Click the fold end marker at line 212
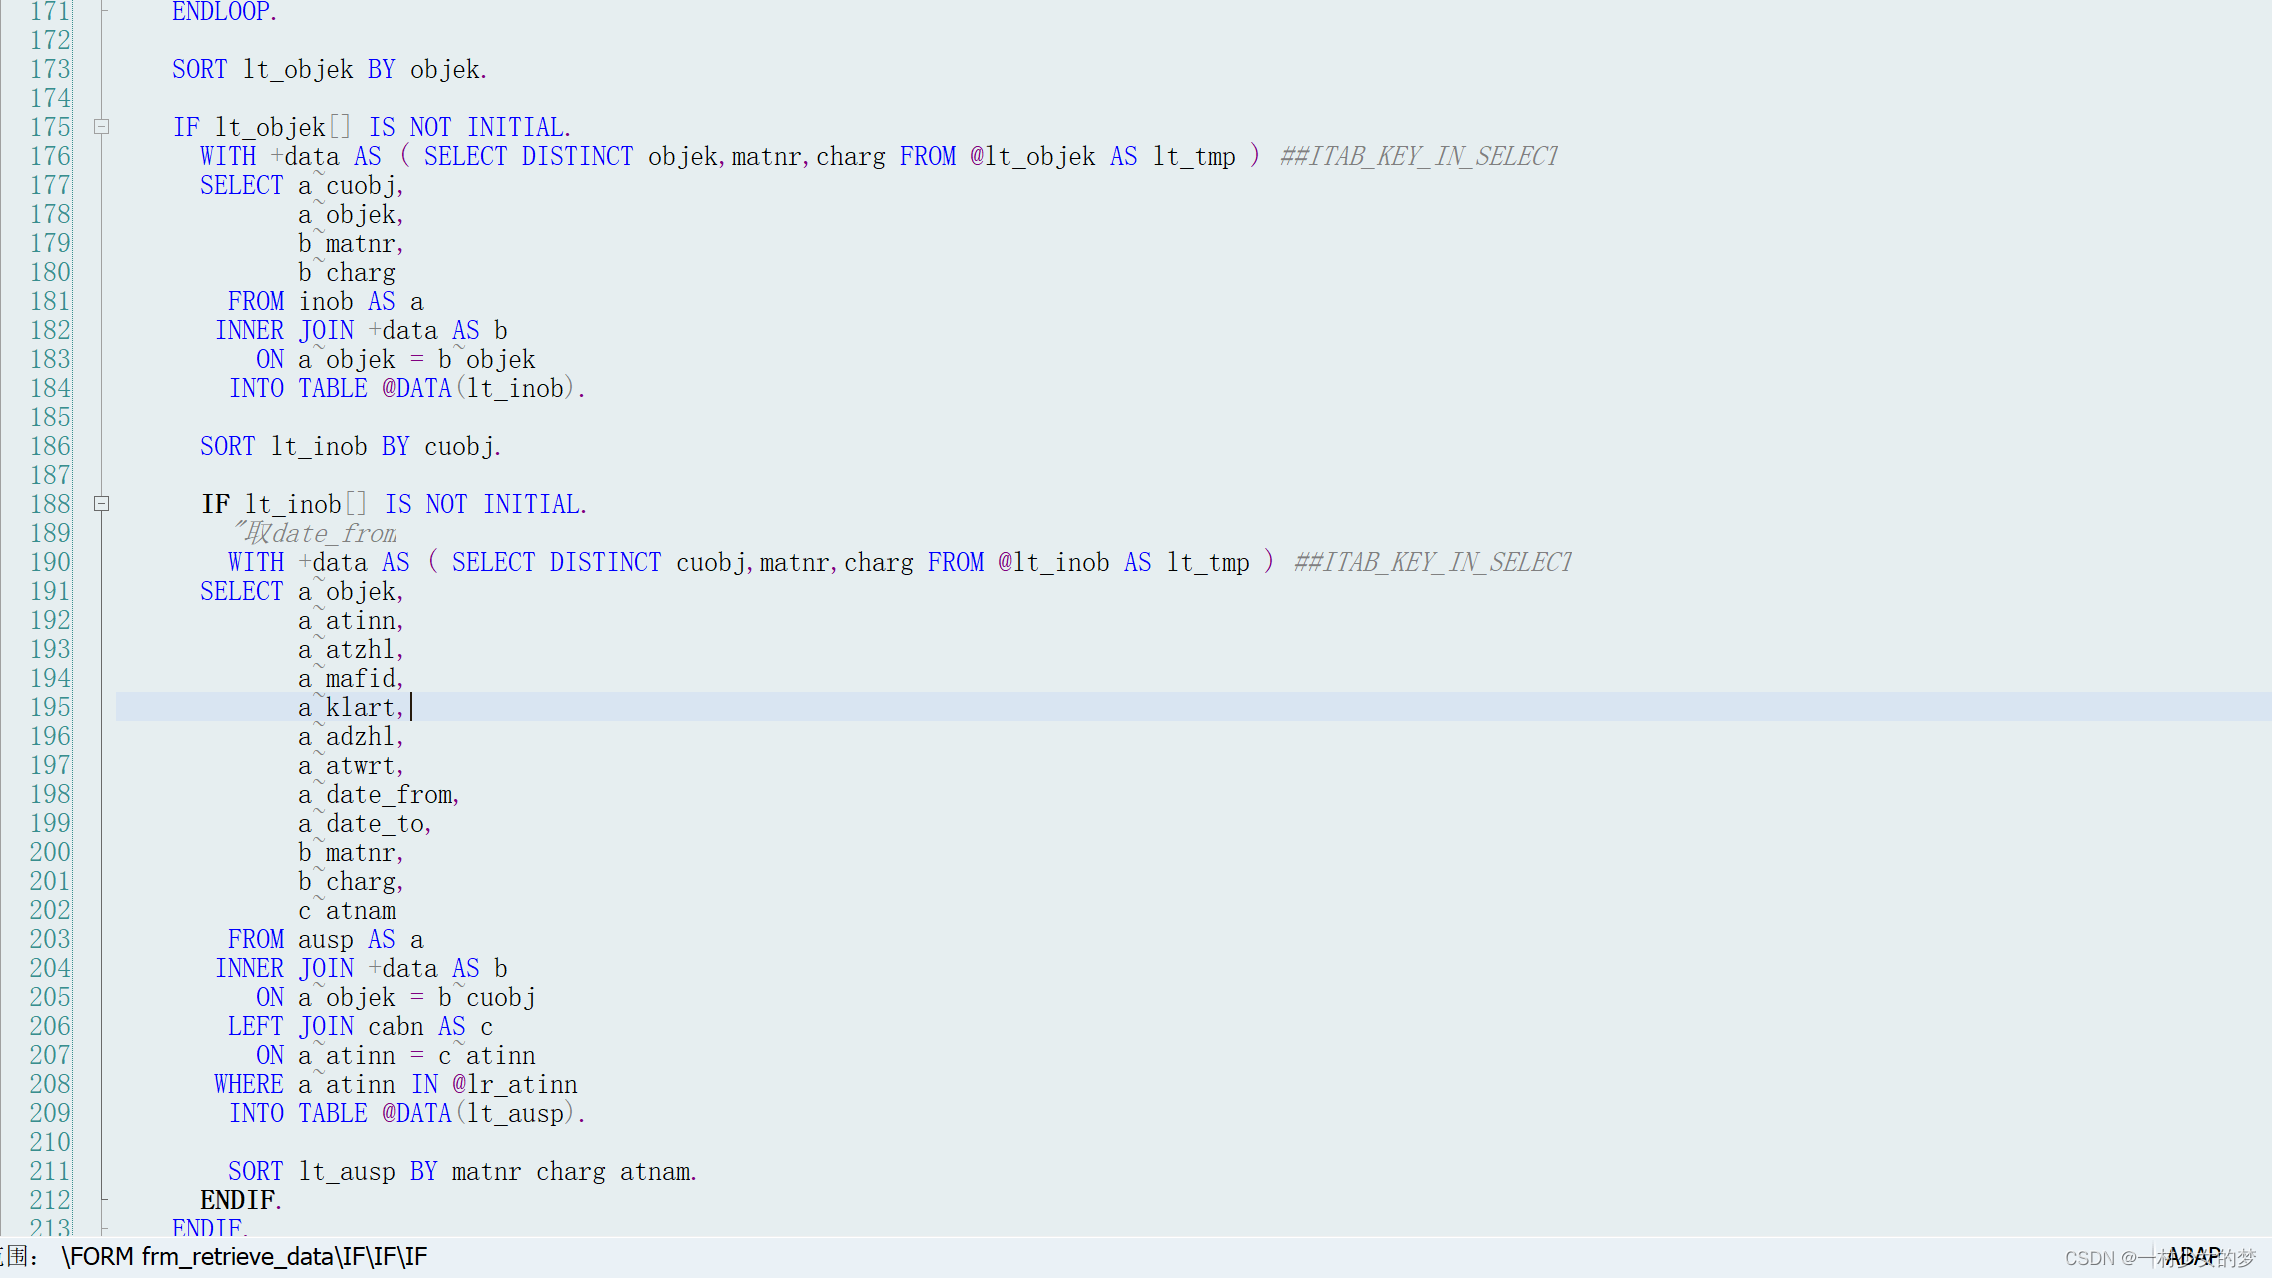Viewport: 2272px width, 1278px height. pyautogui.click(x=102, y=1199)
